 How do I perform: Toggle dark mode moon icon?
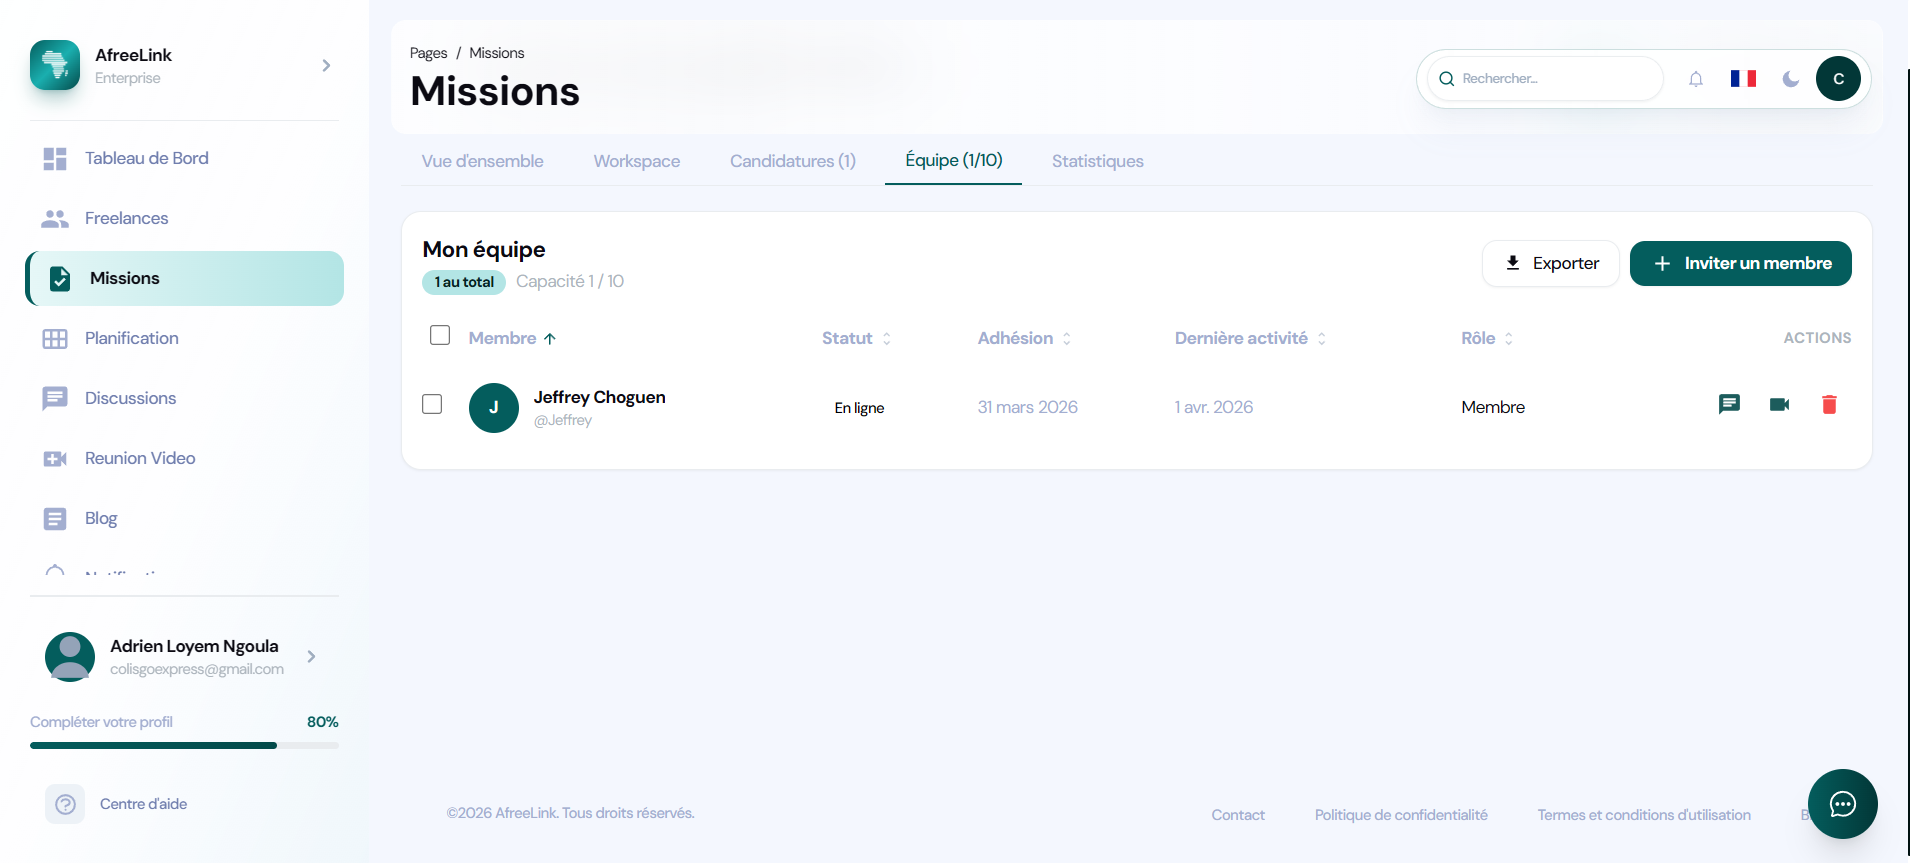[1791, 79]
